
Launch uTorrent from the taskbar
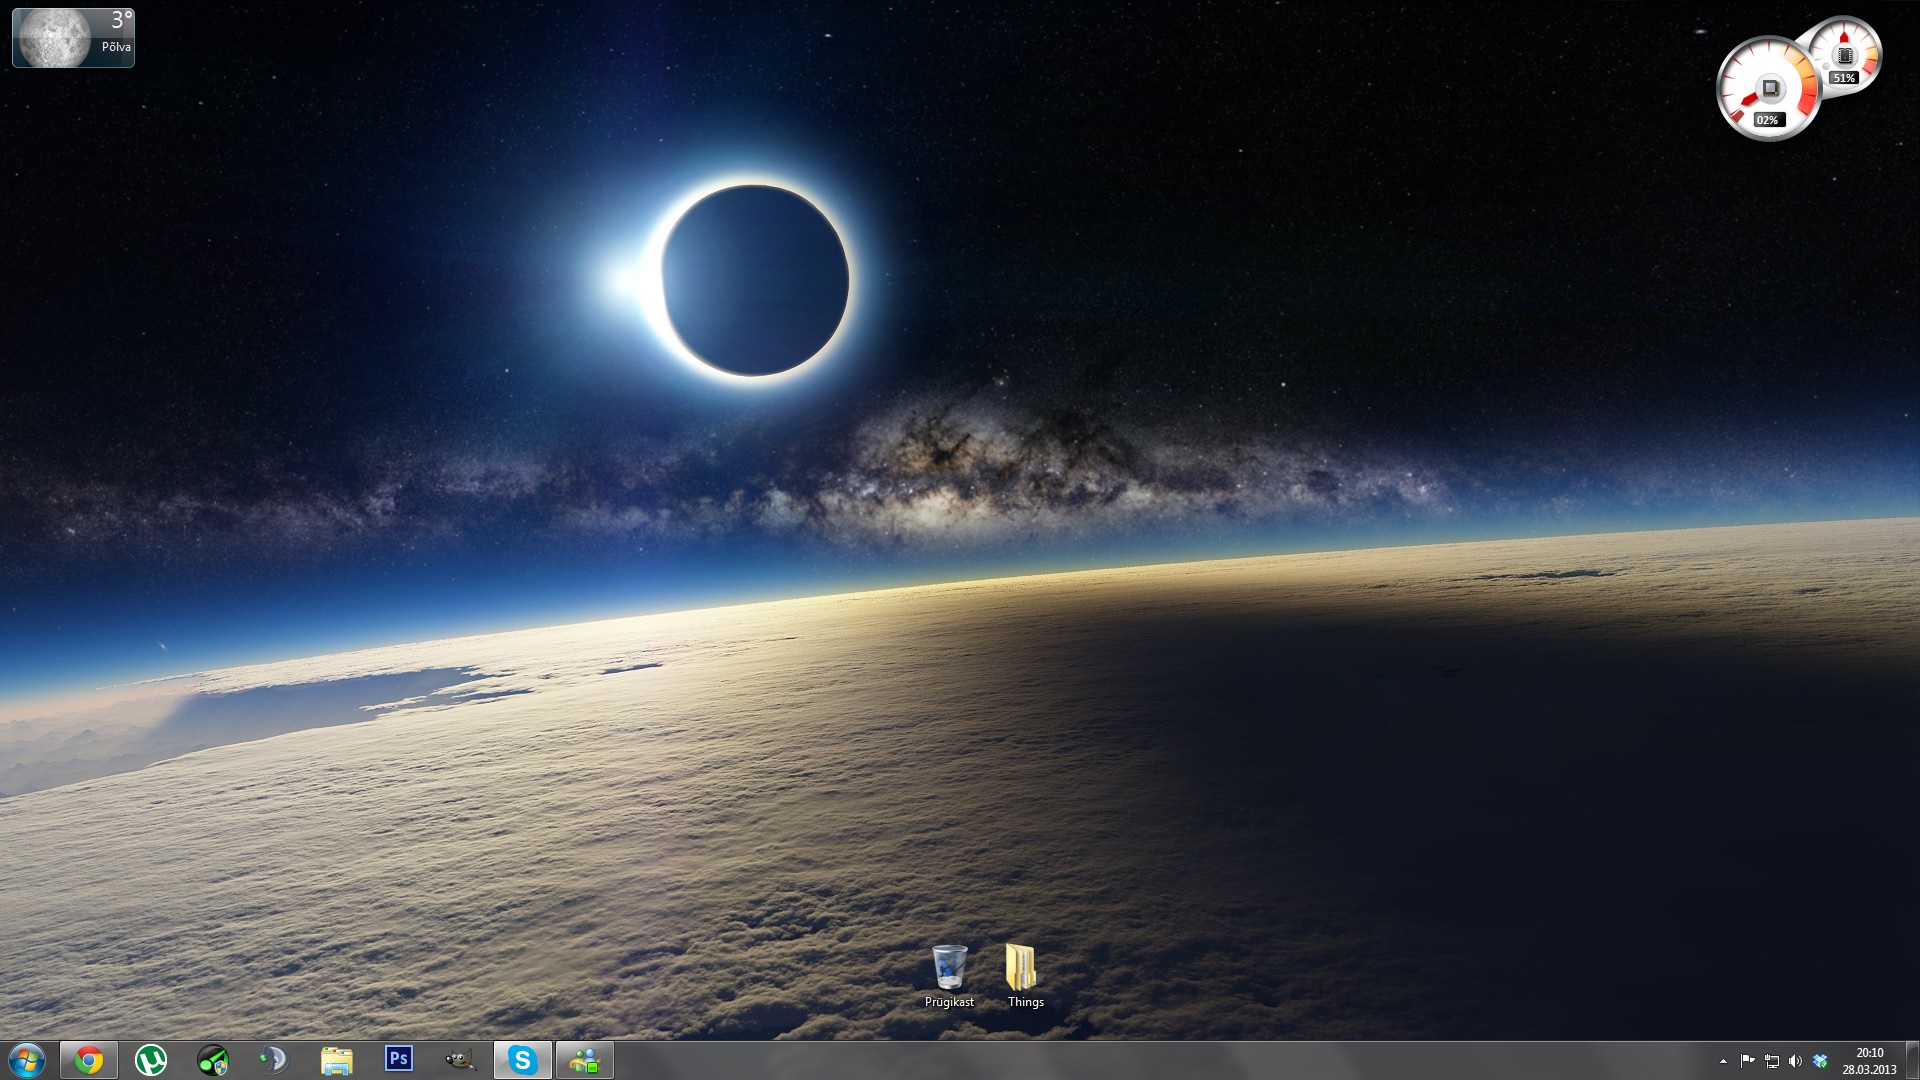coord(151,1060)
